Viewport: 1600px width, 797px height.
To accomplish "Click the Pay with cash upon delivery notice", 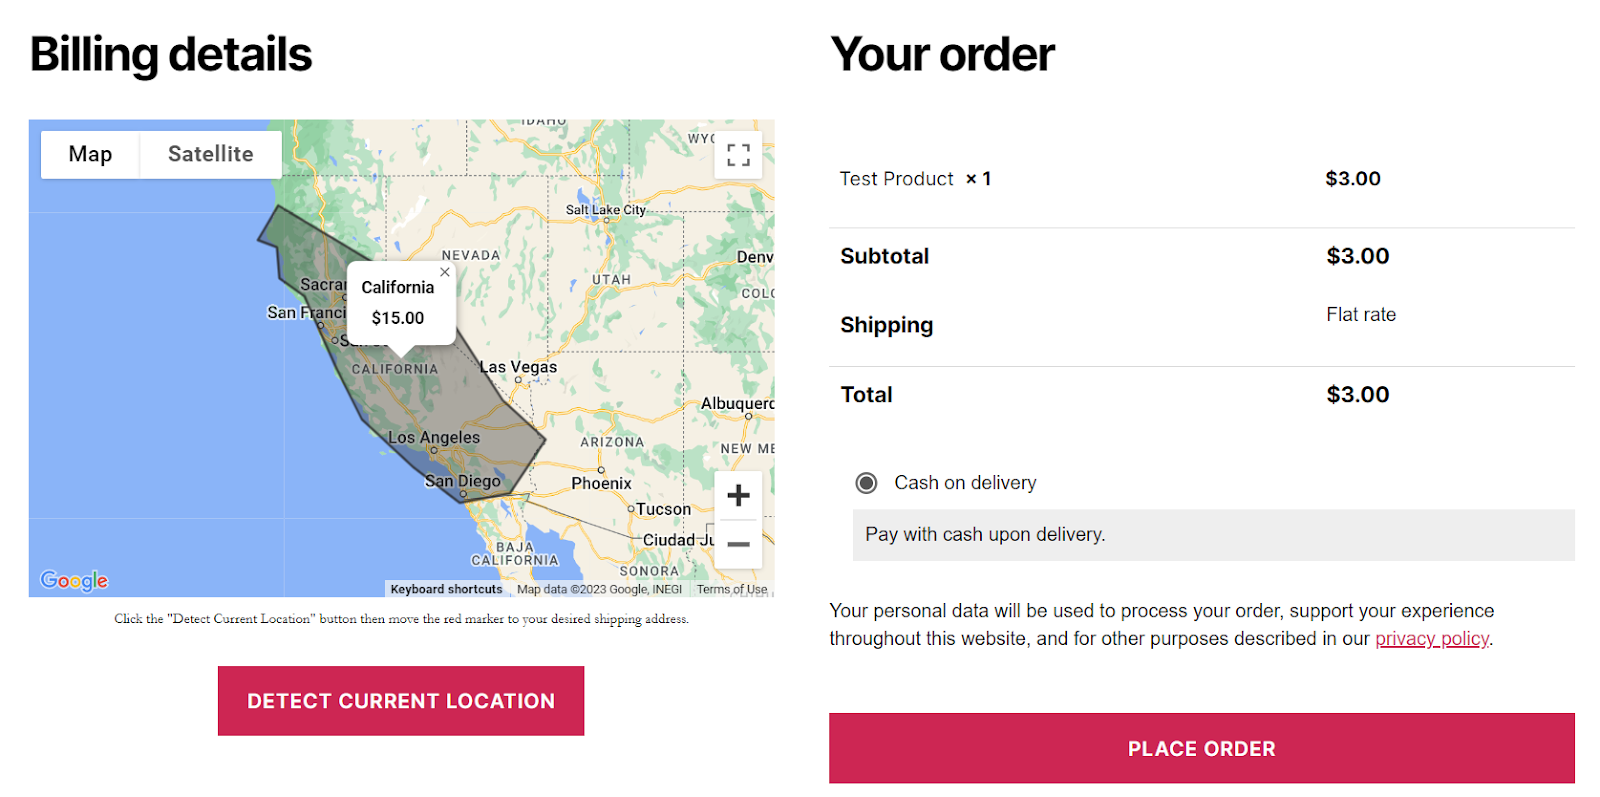I will click(x=984, y=534).
